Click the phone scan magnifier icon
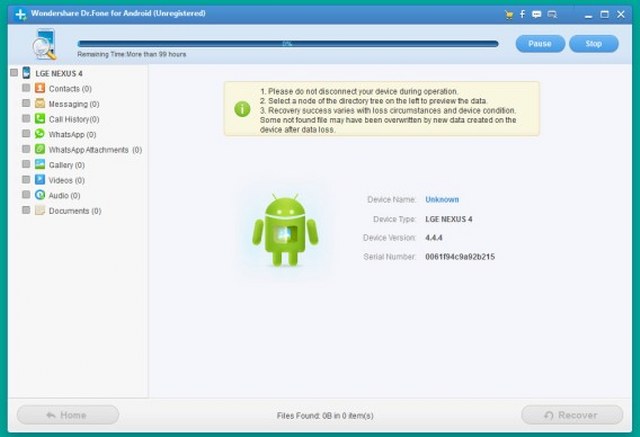Screen dimensions: 640x437 [x=44, y=44]
